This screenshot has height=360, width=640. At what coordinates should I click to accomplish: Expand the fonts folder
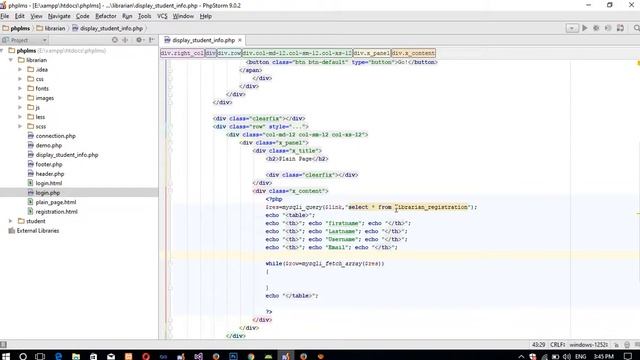point(20,88)
